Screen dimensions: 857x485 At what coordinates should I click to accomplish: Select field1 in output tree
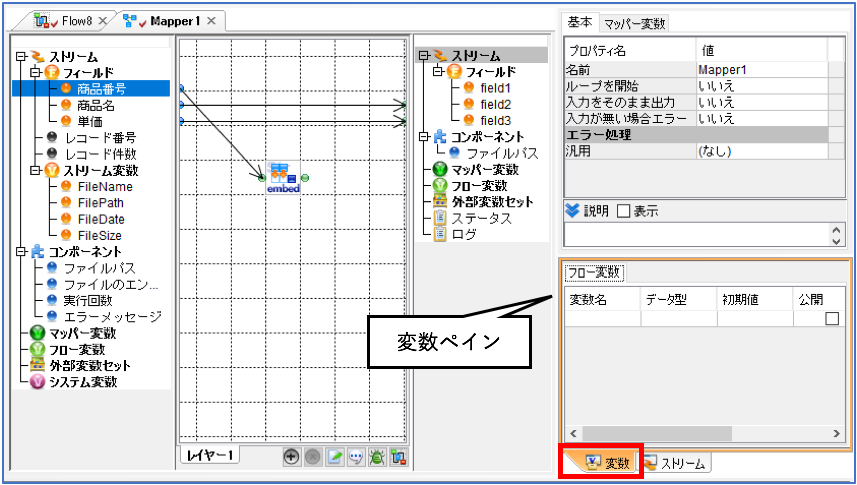click(495, 87)
